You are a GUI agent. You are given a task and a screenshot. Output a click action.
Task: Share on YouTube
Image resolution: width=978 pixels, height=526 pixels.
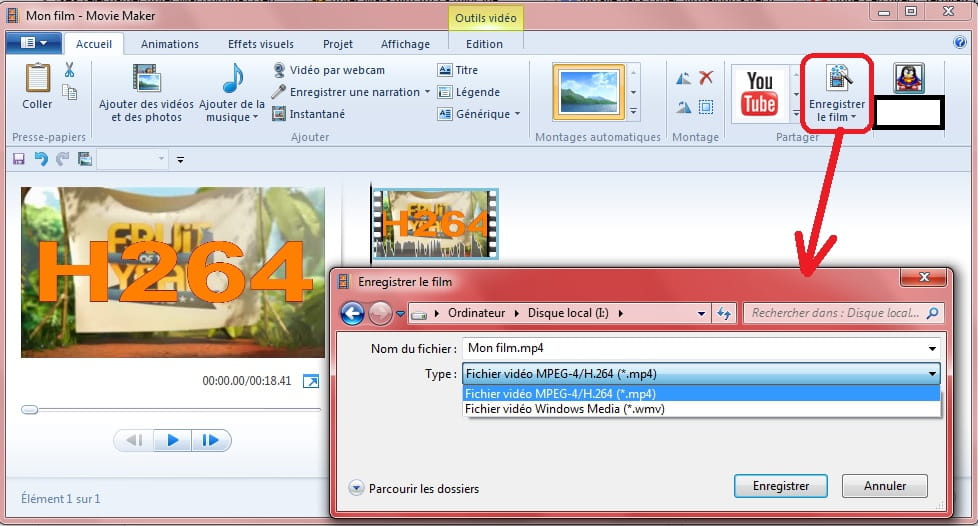pos(760,94)
